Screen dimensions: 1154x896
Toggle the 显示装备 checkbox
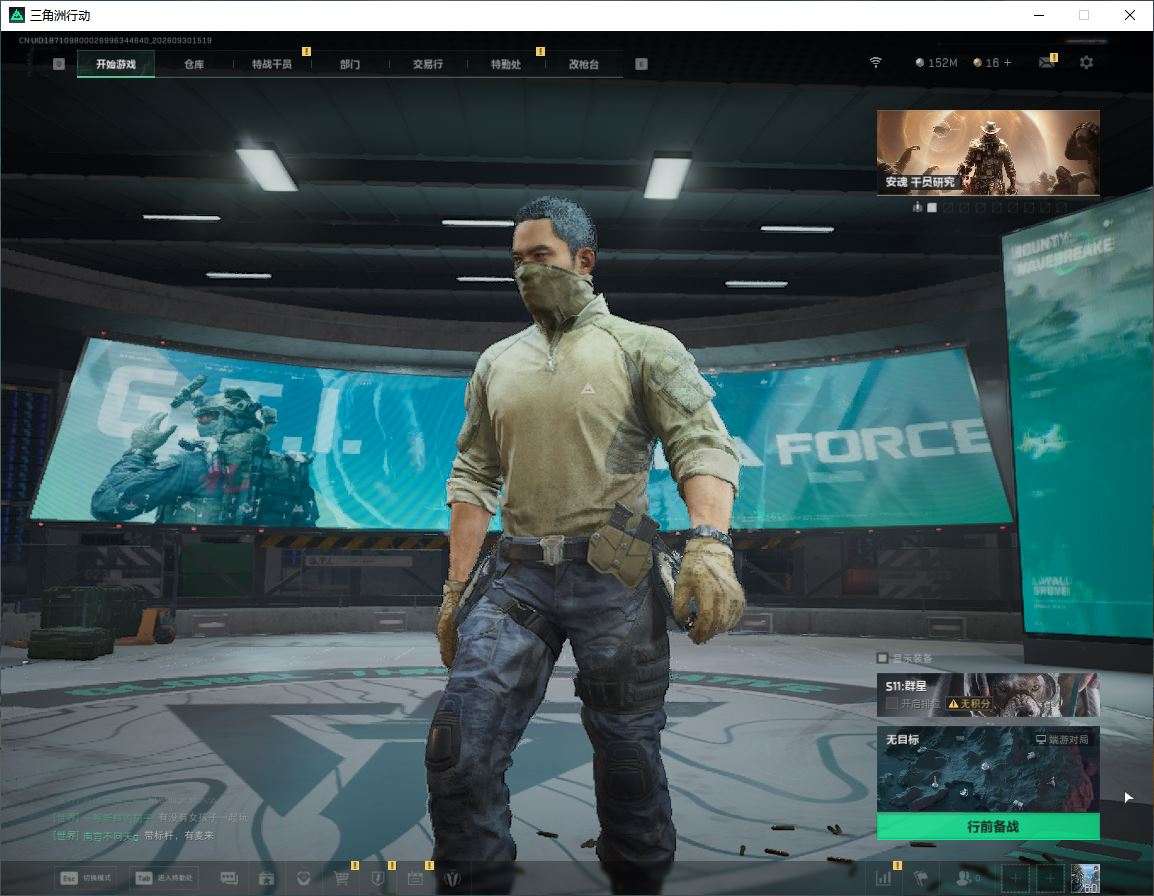point(882,657)
